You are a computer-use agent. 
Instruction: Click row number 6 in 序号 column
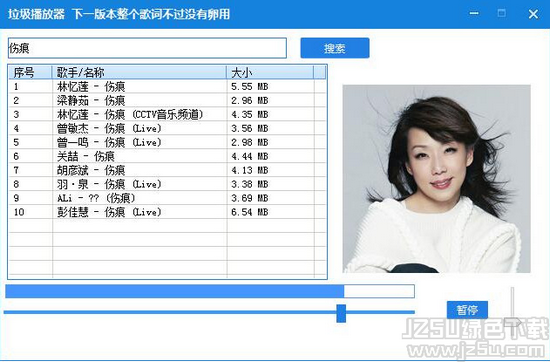tap(16, 156)
